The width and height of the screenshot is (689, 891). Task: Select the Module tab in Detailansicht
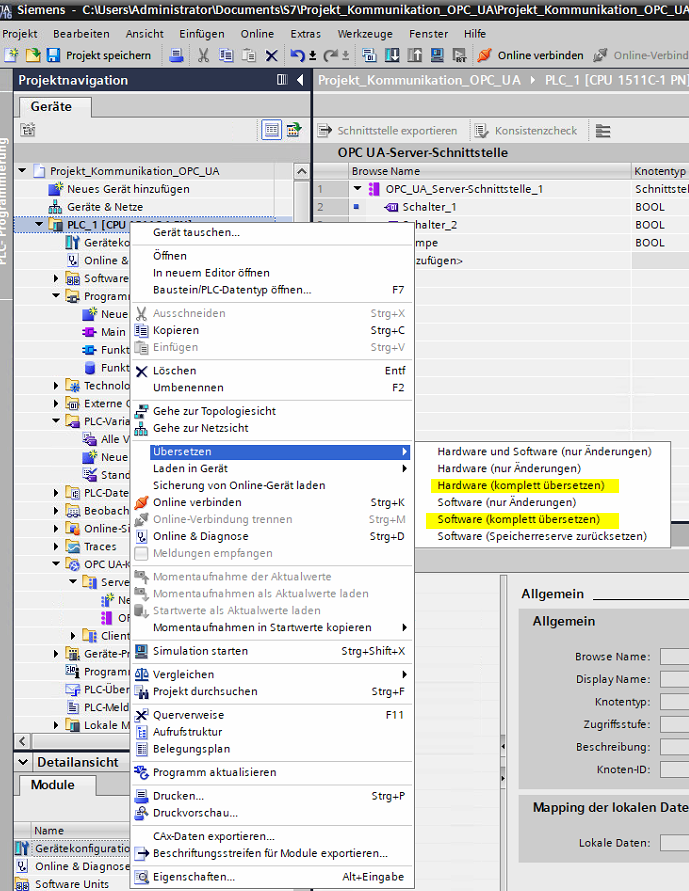[x=53, y=785]
